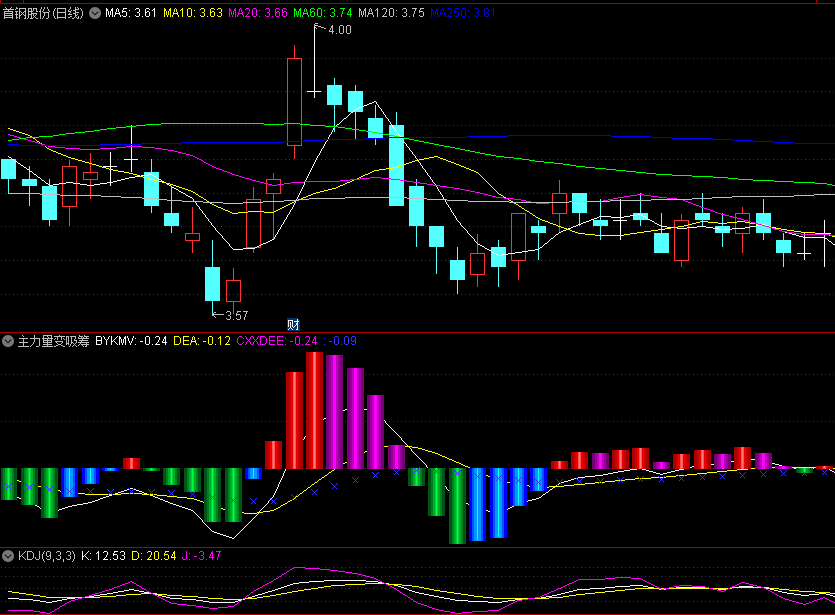Click the MA20: 3.66 label
The image size is (835, 615).
(x=258, y=13)
